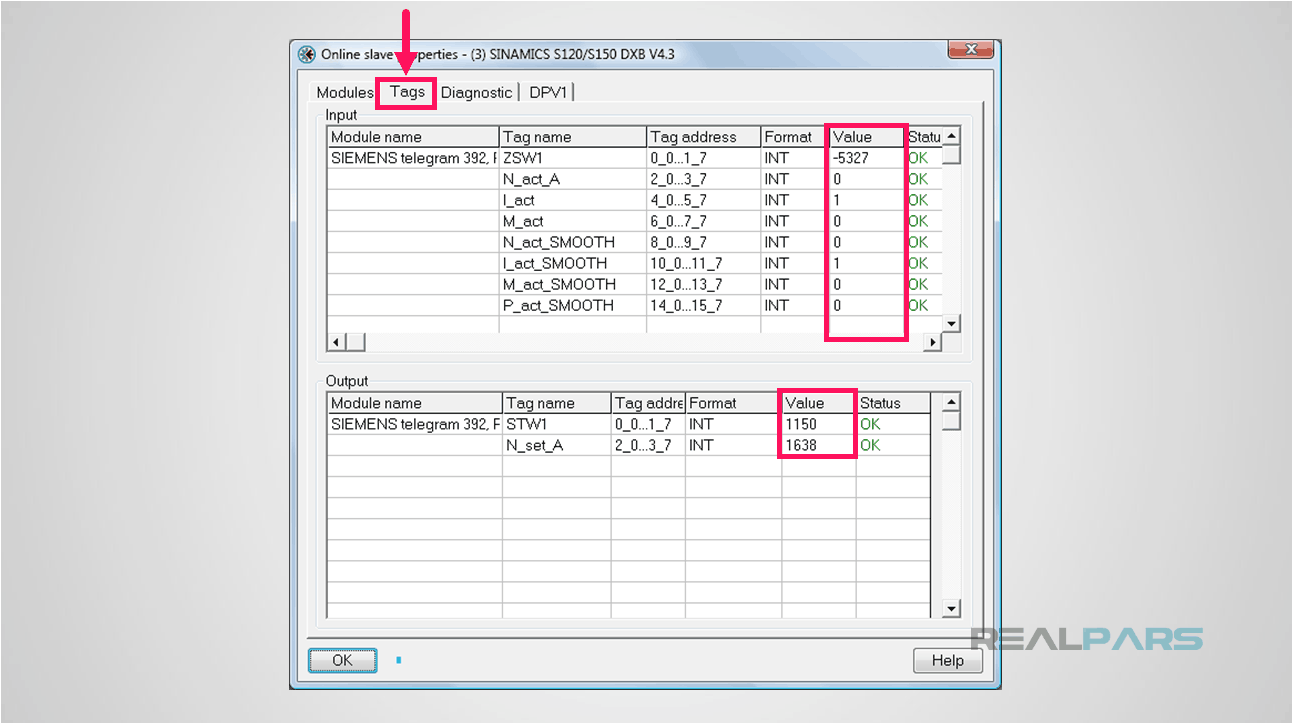
Task: Click tag address 10_0...11_7
Action: [686, 263]
